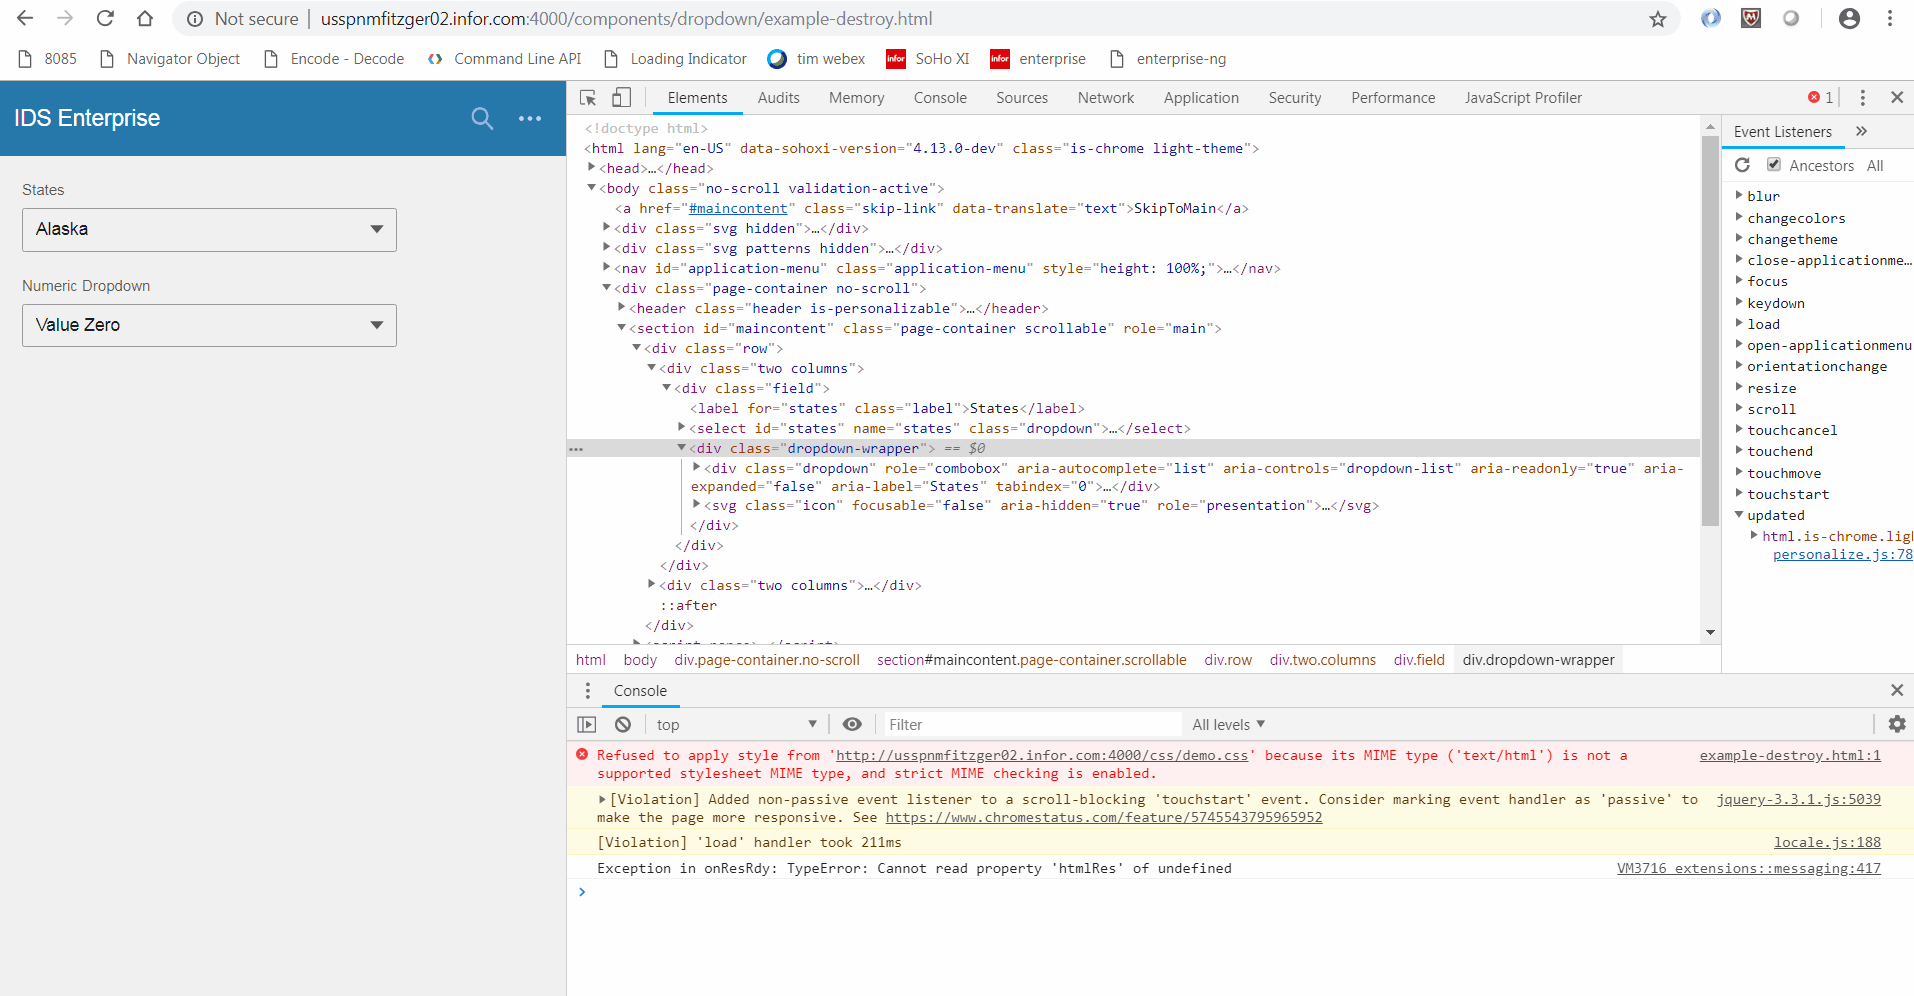Open the jquery-3.3.1.js:5039 source link
The width and height of the screenshot is (1914, 996).
[1797, 799]
